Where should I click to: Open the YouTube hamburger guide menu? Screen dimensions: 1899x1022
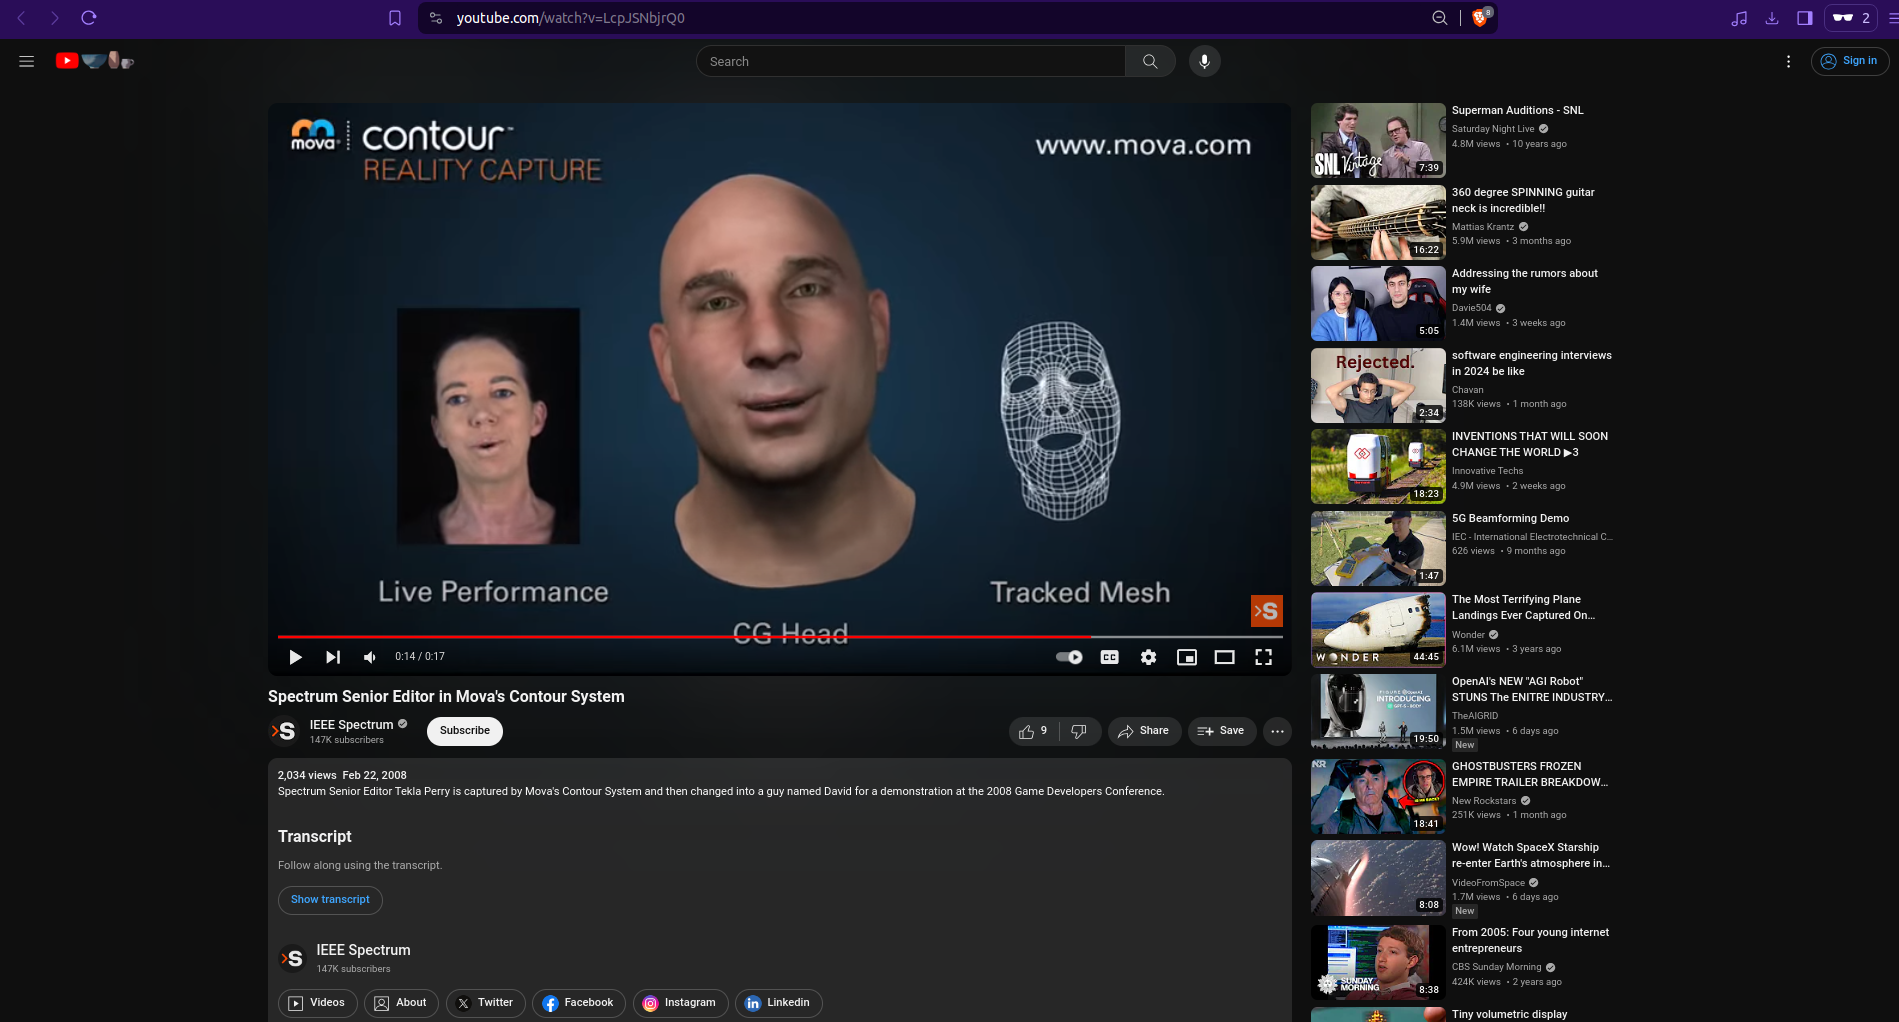coord(27,61)
